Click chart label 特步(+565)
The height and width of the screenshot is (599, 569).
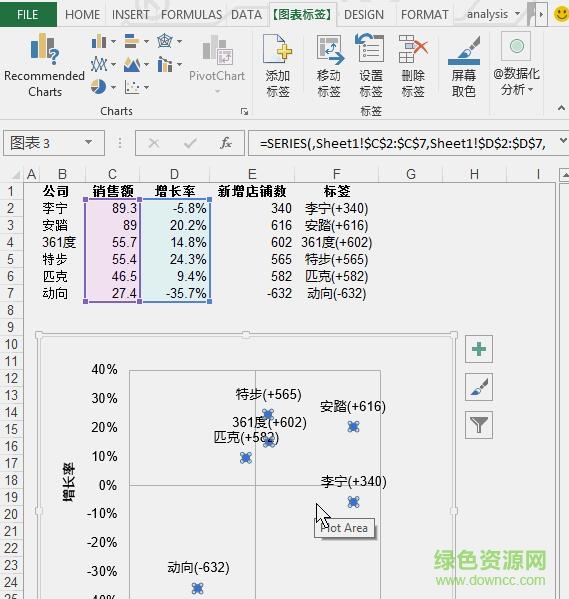269,394
